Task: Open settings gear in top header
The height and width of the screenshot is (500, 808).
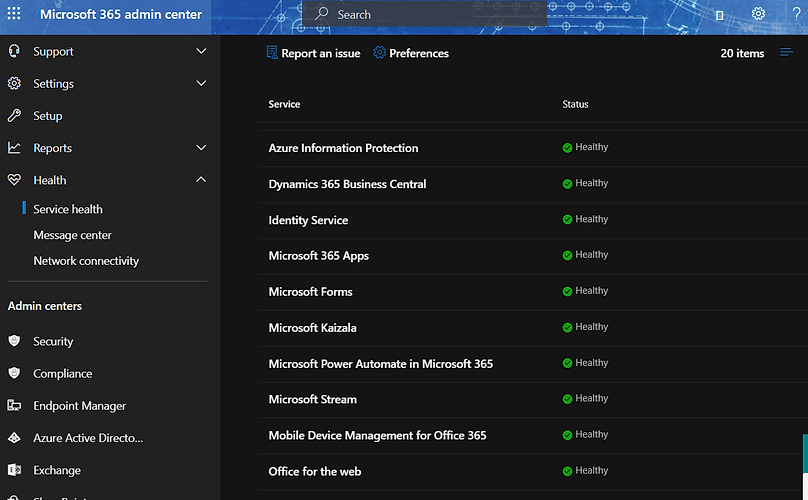Action: point(758,13)
